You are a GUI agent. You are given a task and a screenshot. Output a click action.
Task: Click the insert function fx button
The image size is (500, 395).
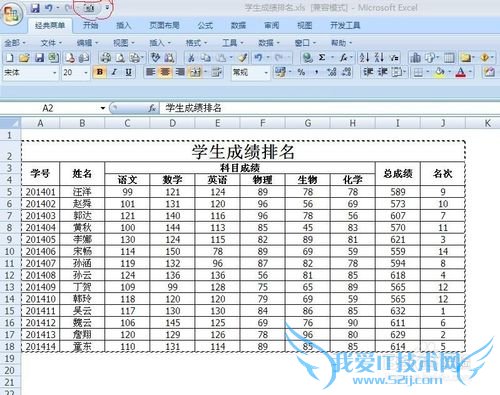tap(152, 108)
